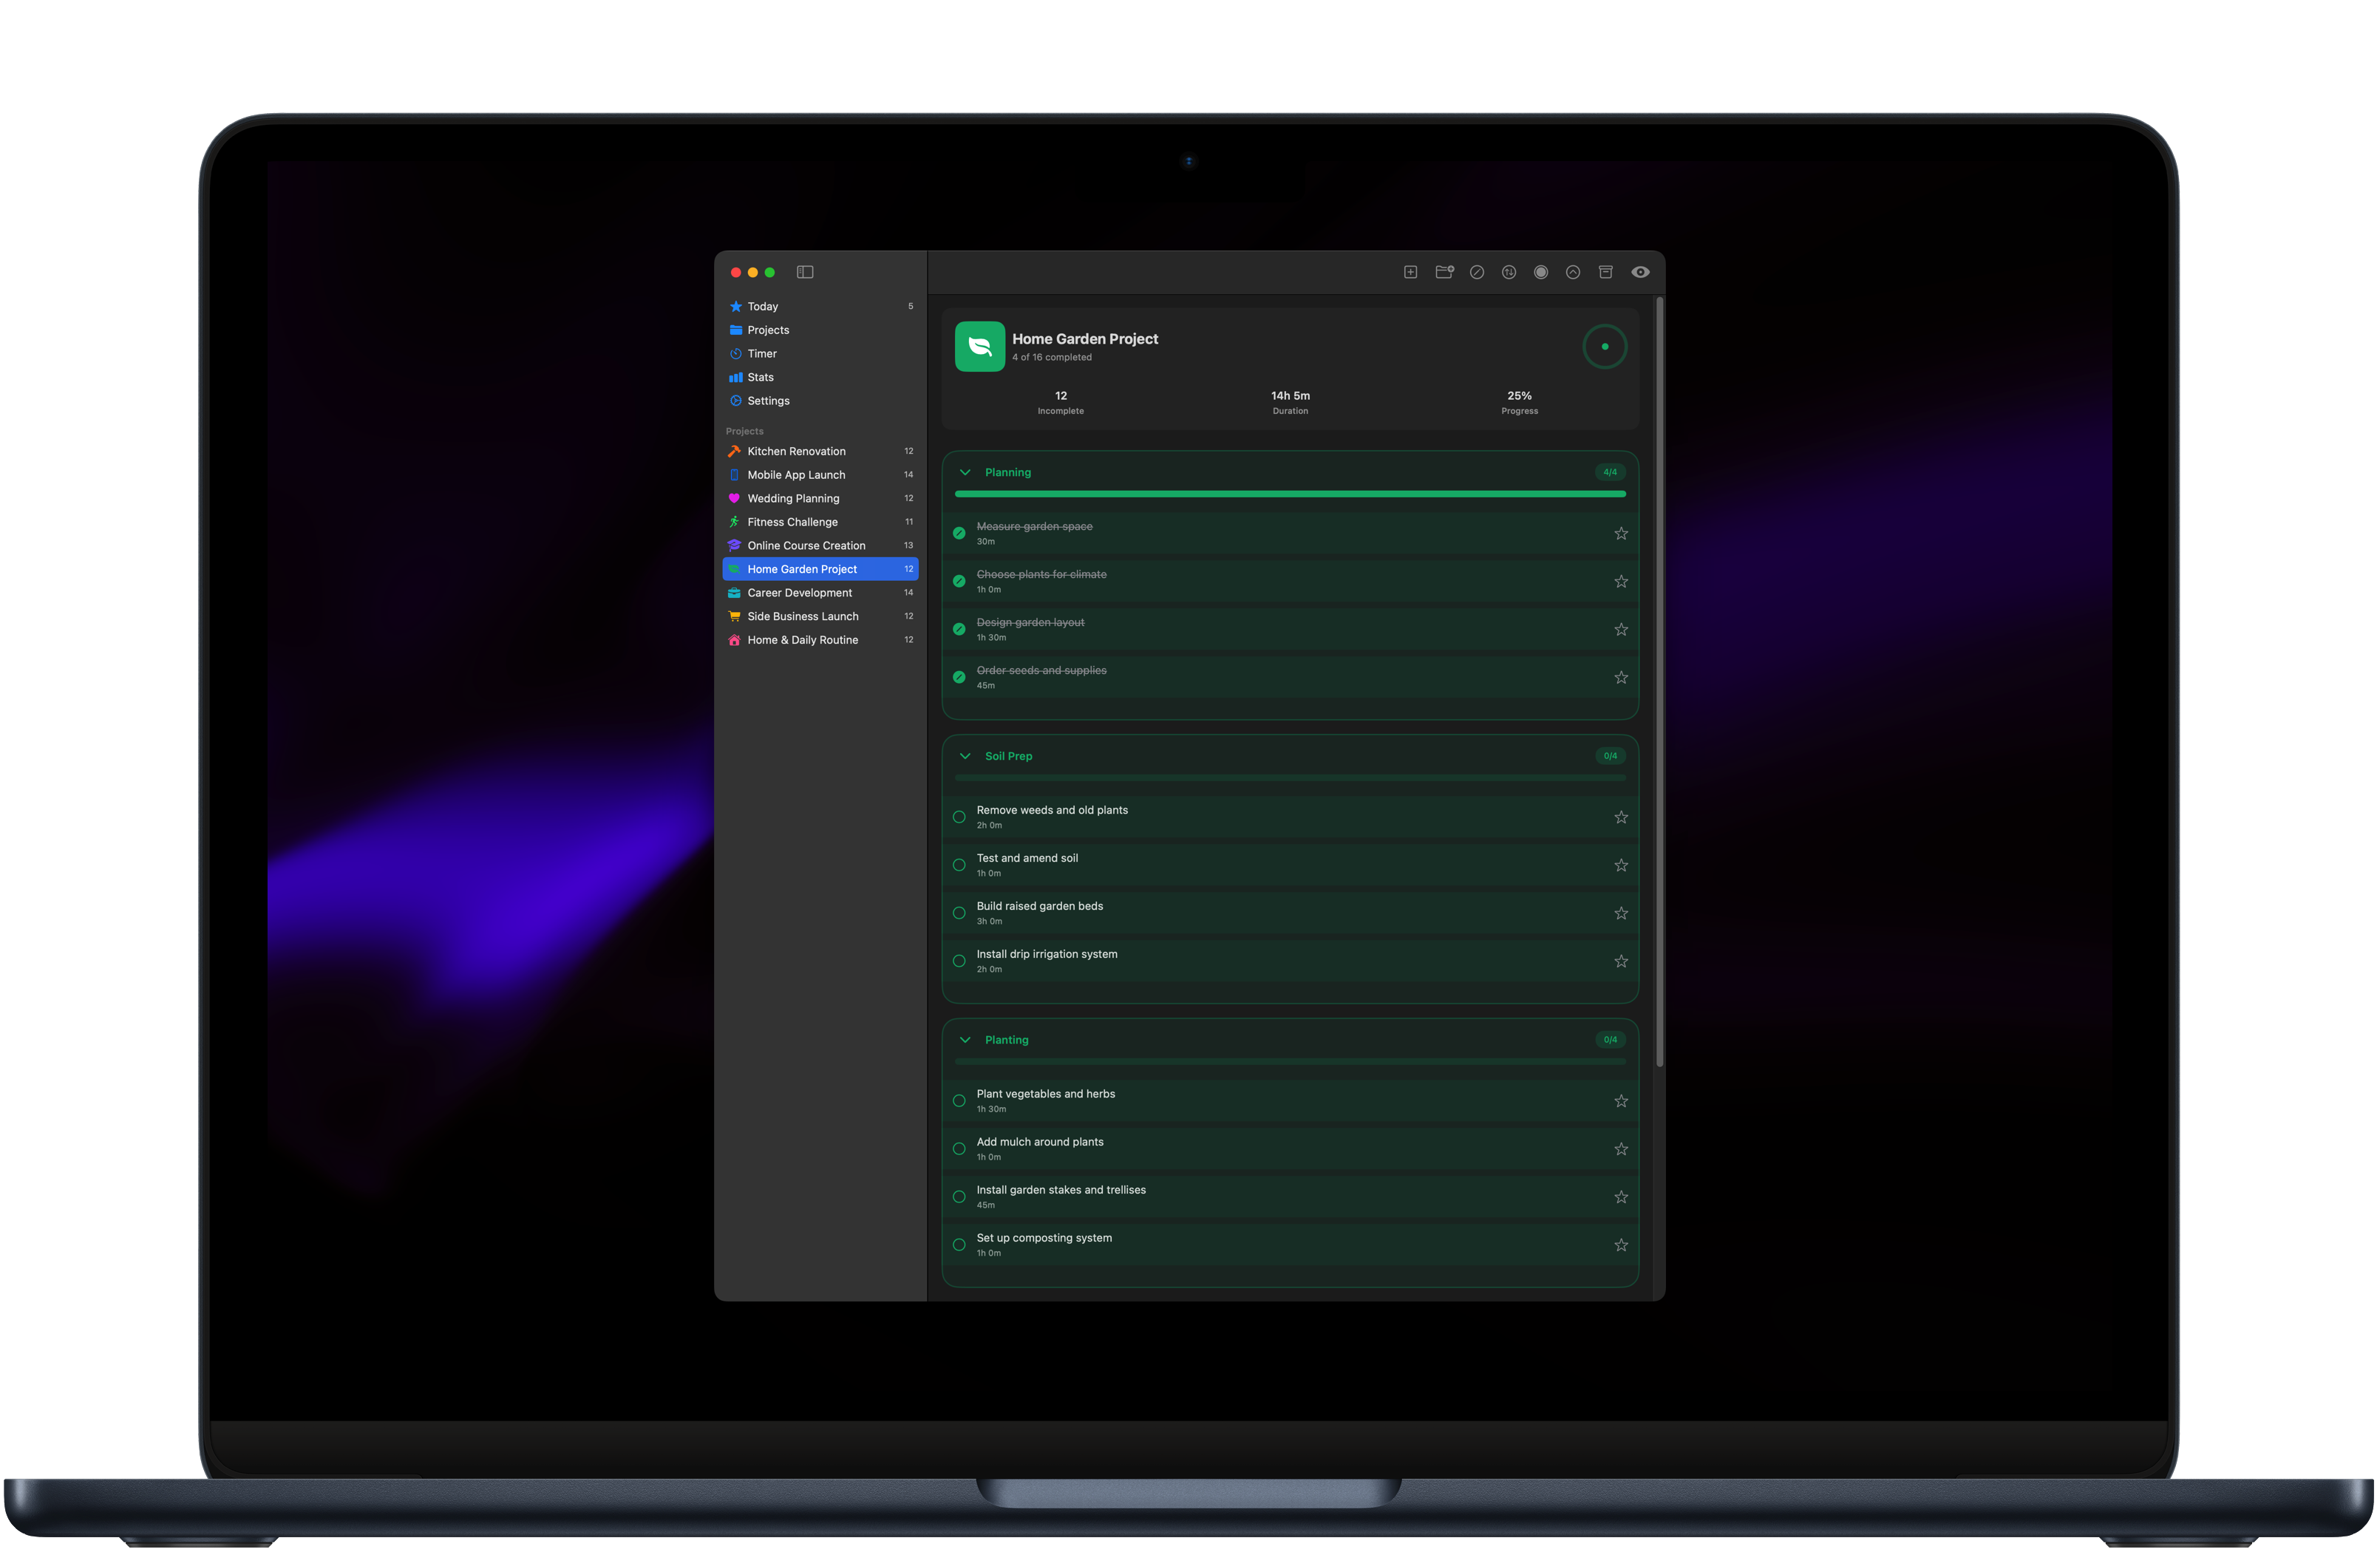Star the Build raised garden beds task
The width and height of the screenshot is (2380, 1552).
coord(1621,913)
